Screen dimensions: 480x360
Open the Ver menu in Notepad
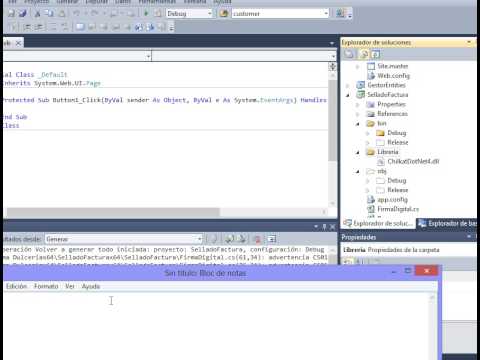[70, 286]
